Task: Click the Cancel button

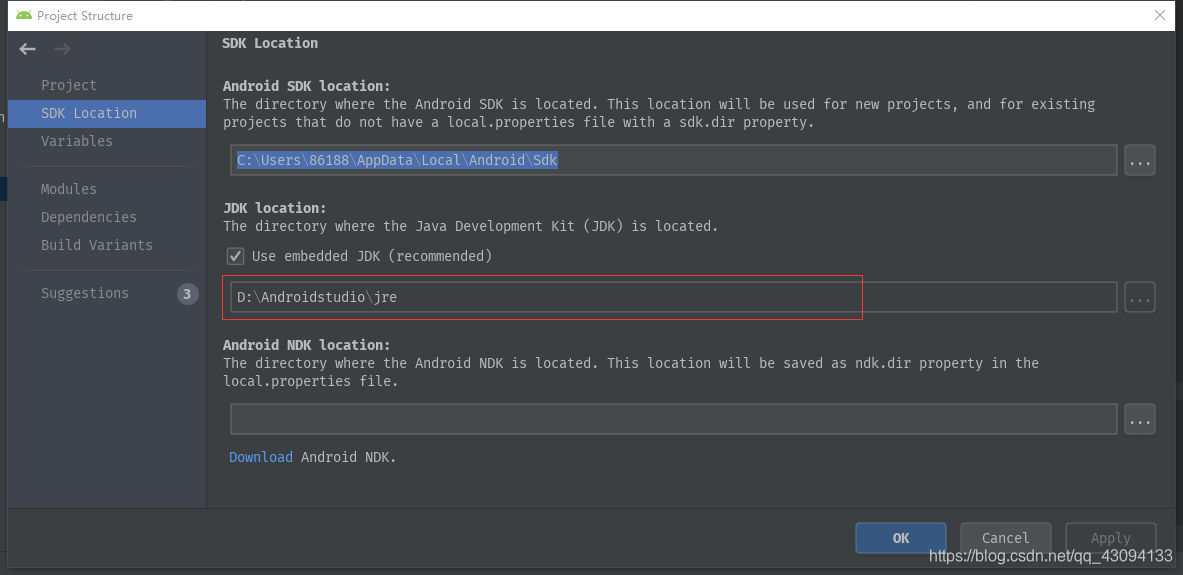Action: tap(1006, 538)
